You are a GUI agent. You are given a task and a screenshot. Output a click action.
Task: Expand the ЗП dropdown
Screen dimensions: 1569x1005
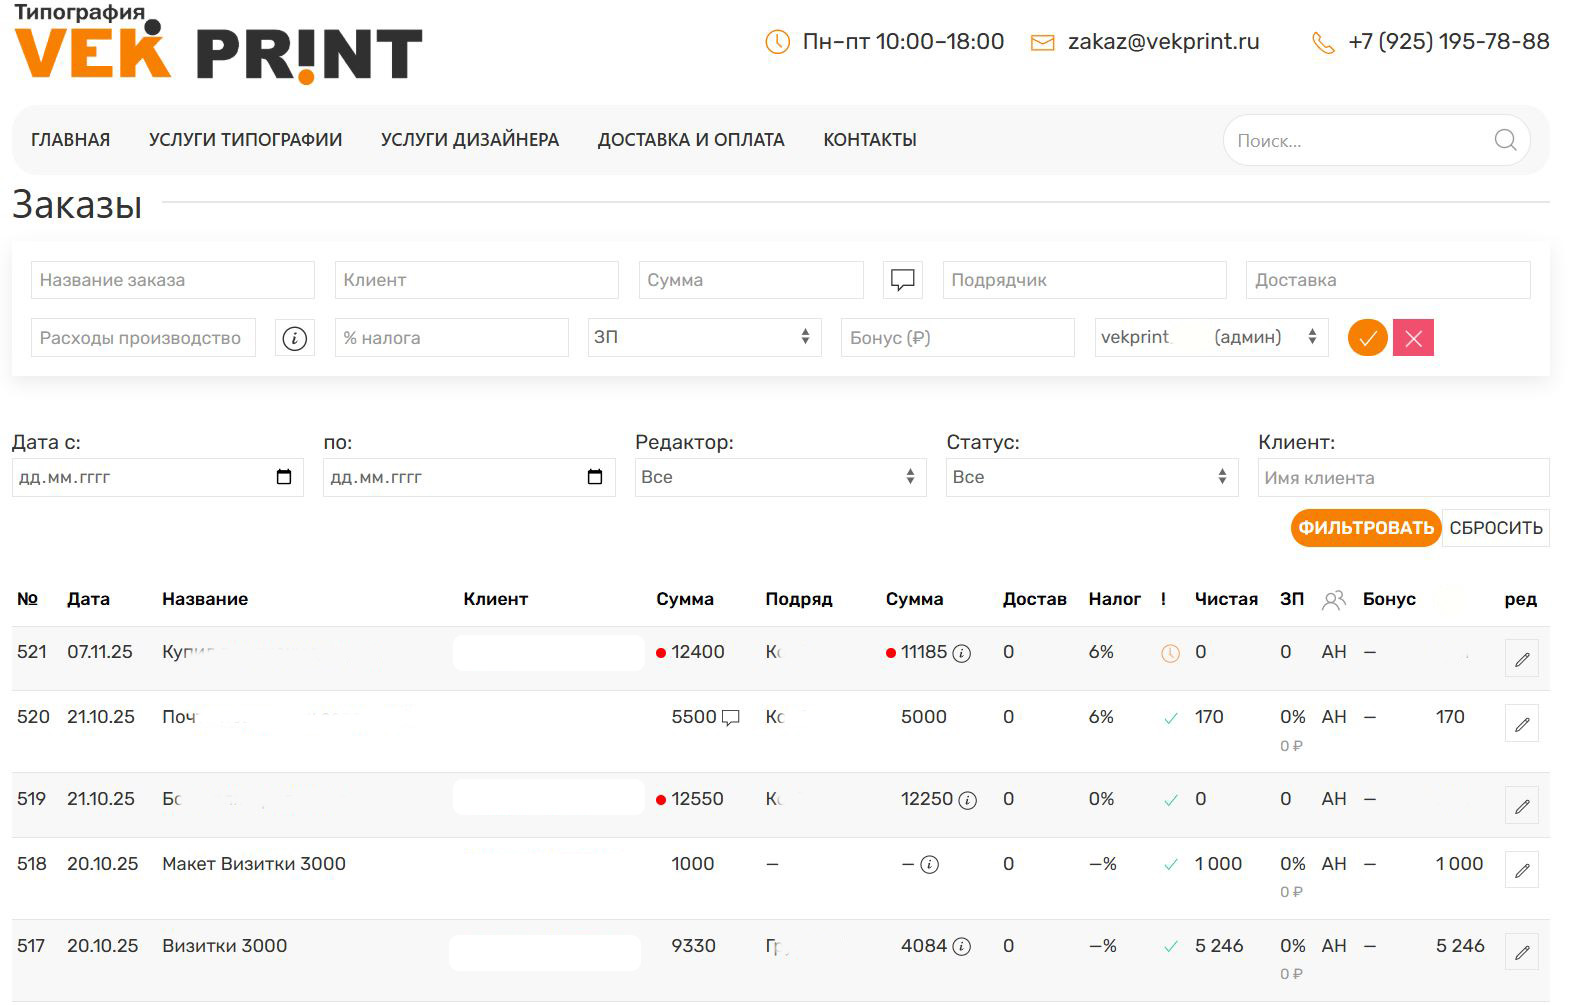(704, 338)
